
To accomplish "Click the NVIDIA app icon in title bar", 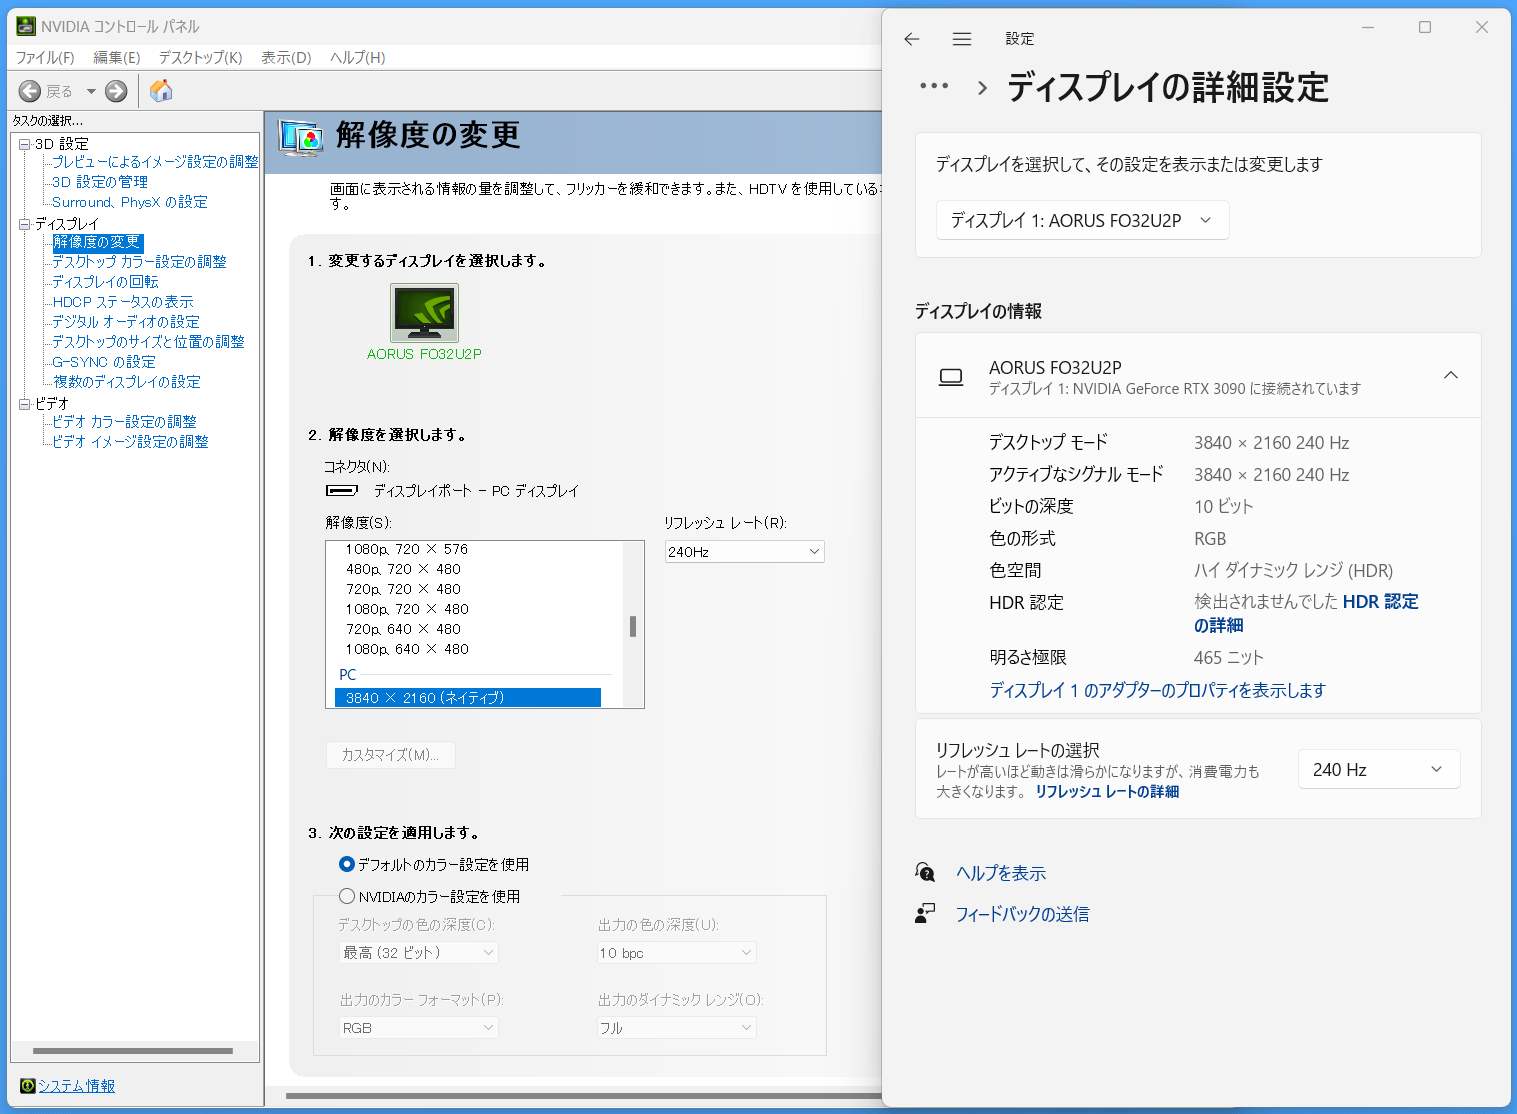I will click(26, 26).
